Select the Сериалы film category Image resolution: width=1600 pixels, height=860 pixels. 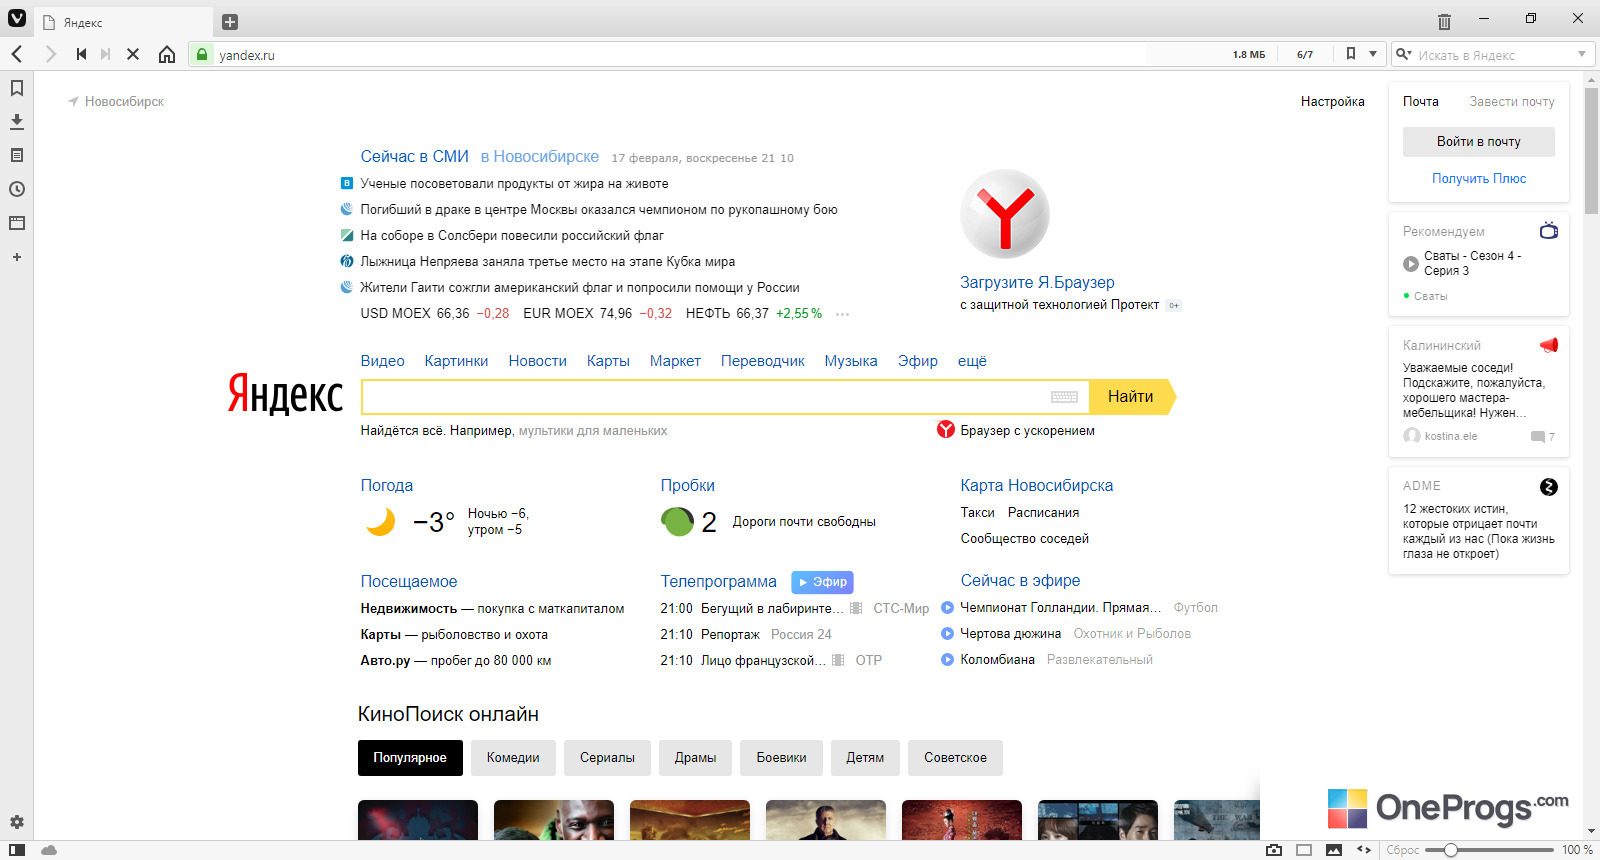(x=607, y=758)
